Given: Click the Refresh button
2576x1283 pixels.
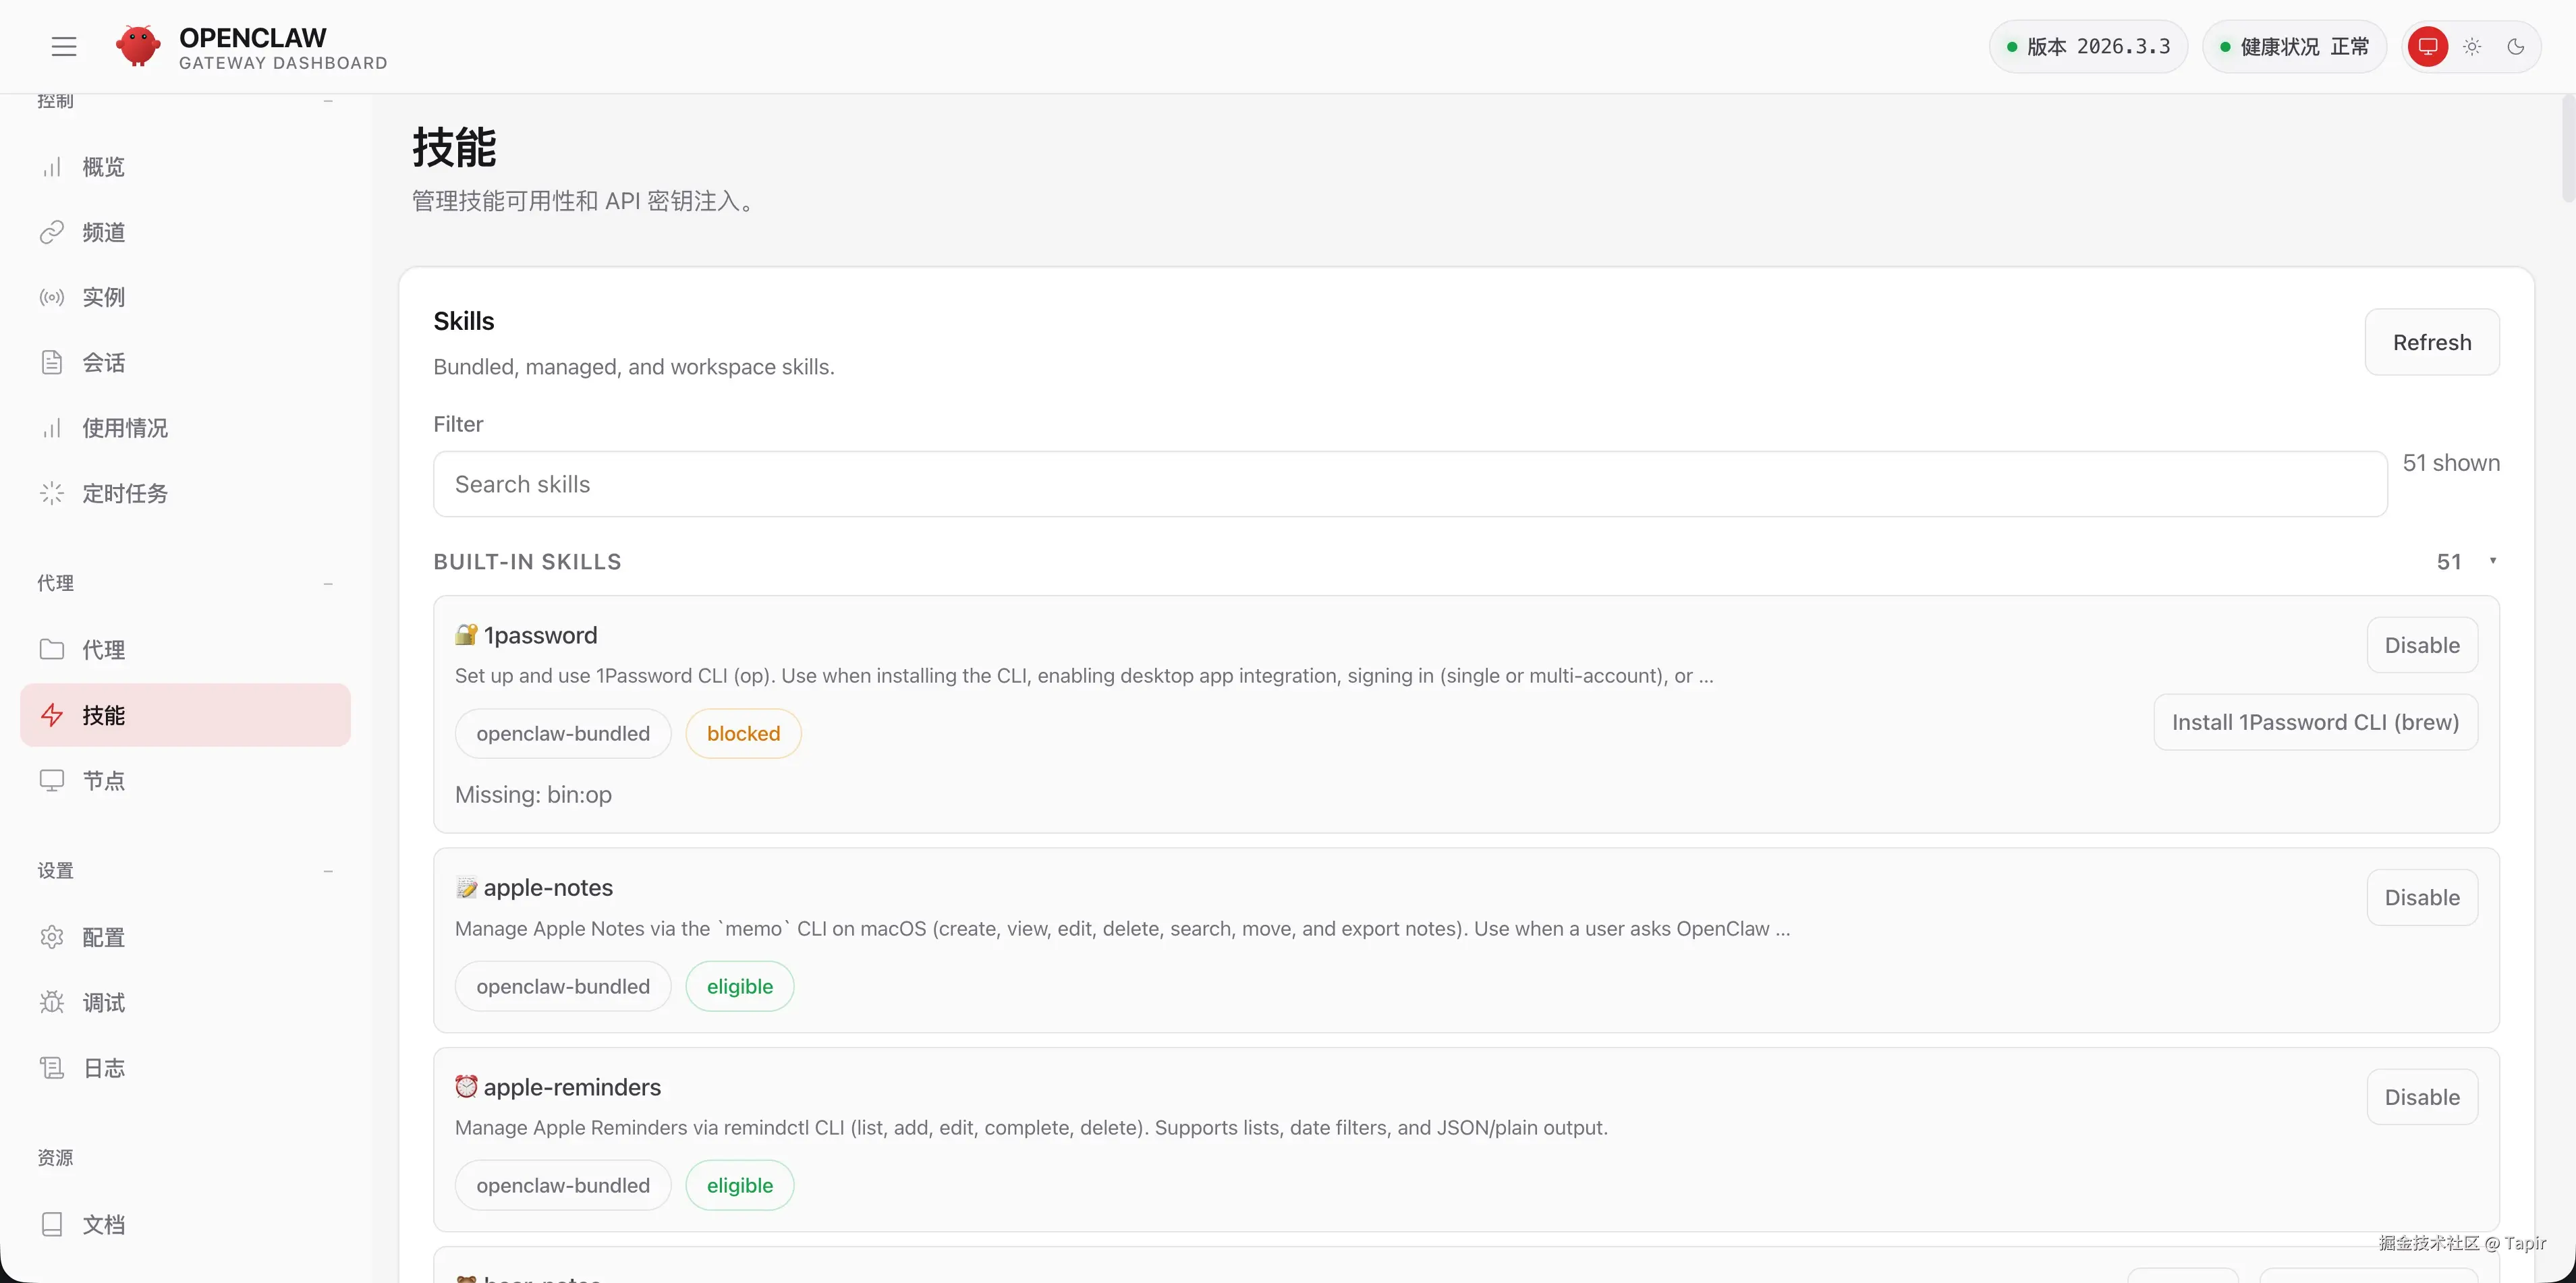Looking at the screenshot, I should click(2431, 342).
